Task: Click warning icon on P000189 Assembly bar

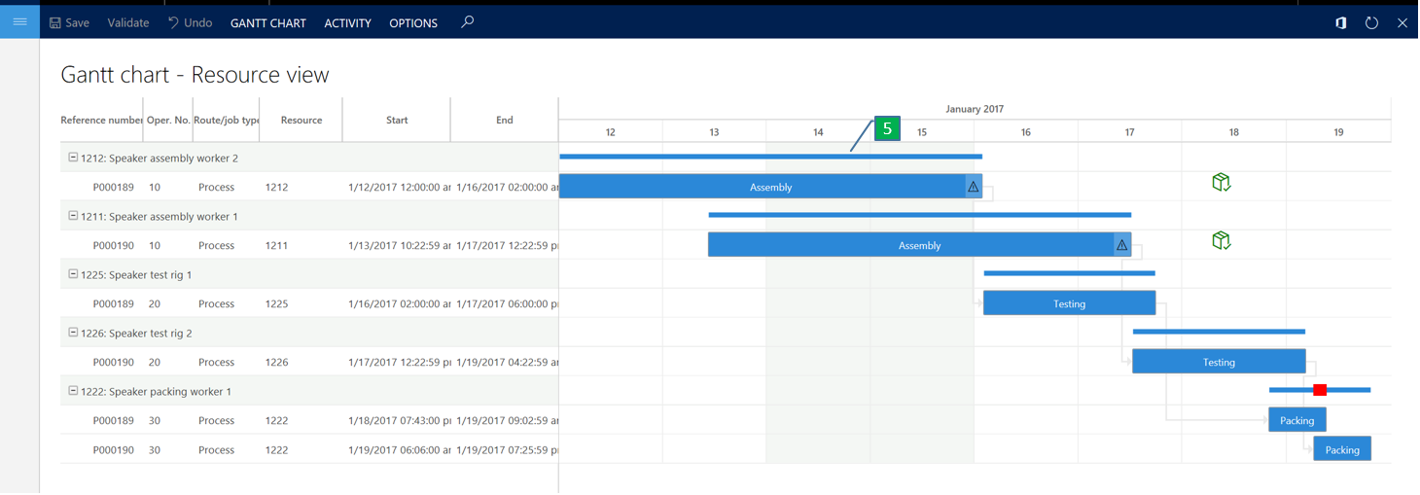Action: point(973,187)
